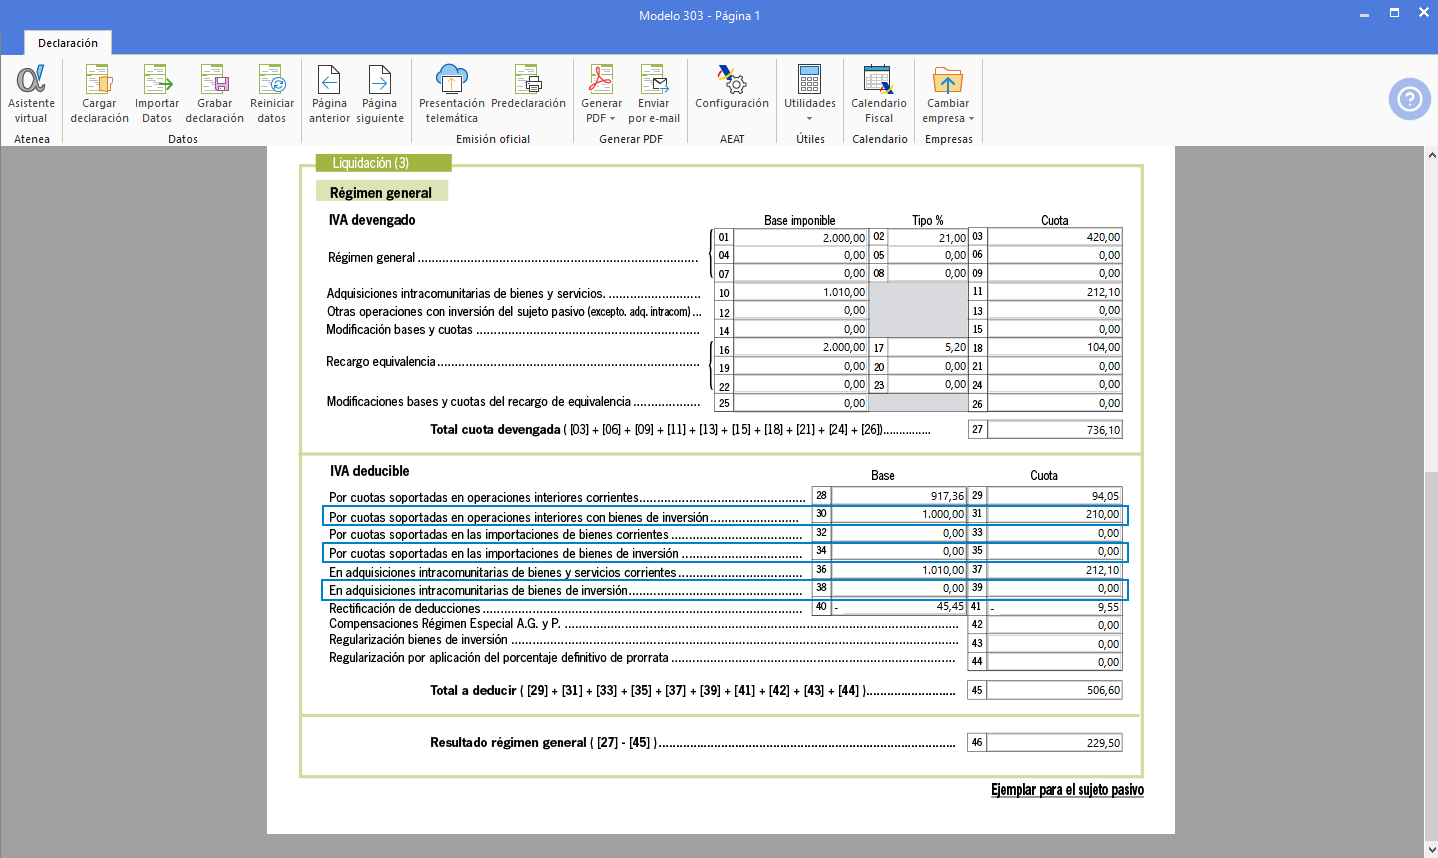Image resolution: width=1438 pixels, height=858 pixels.
Task: Click 'IVA deducible' heading
Action: (370, 471)
